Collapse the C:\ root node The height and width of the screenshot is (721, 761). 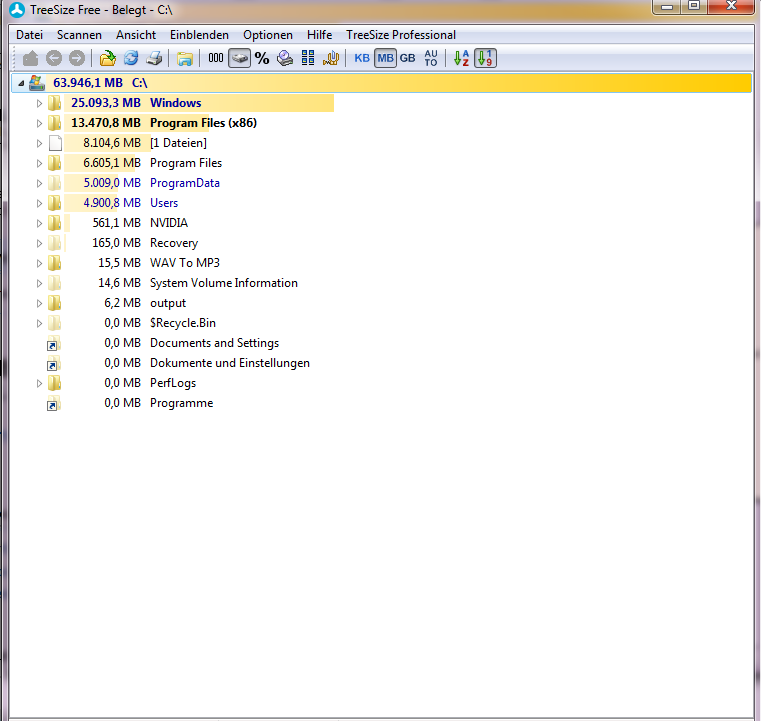[x=21, y=83]
